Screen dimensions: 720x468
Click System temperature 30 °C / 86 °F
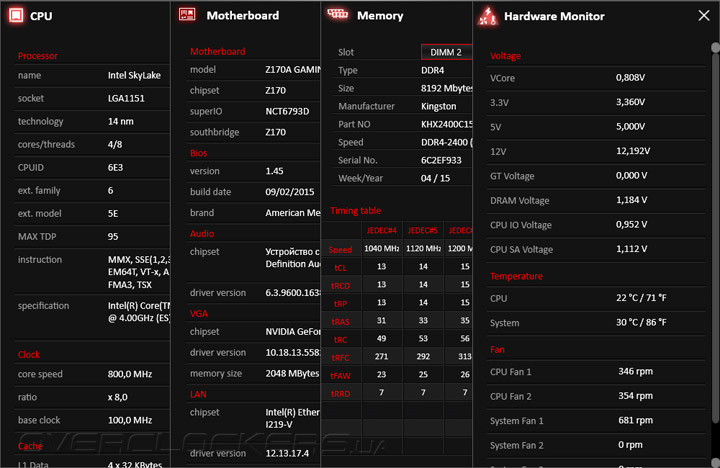point(641,322)
